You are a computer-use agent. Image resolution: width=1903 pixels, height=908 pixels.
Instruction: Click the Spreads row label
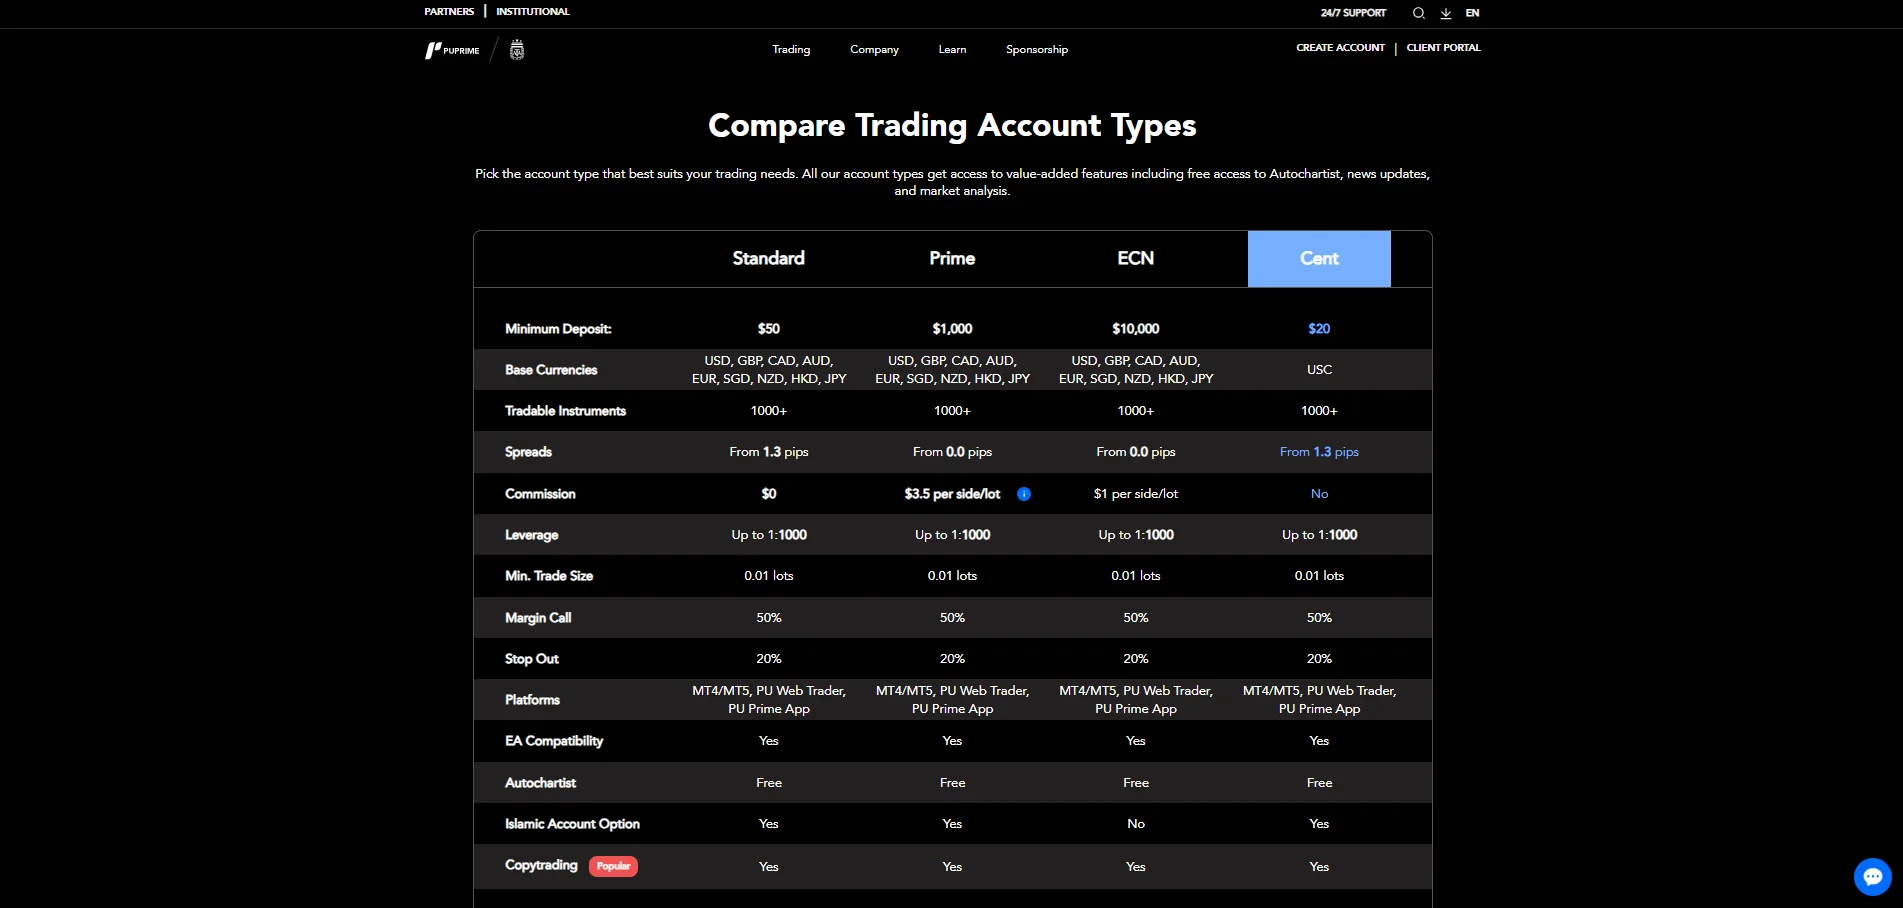point(528,452)
